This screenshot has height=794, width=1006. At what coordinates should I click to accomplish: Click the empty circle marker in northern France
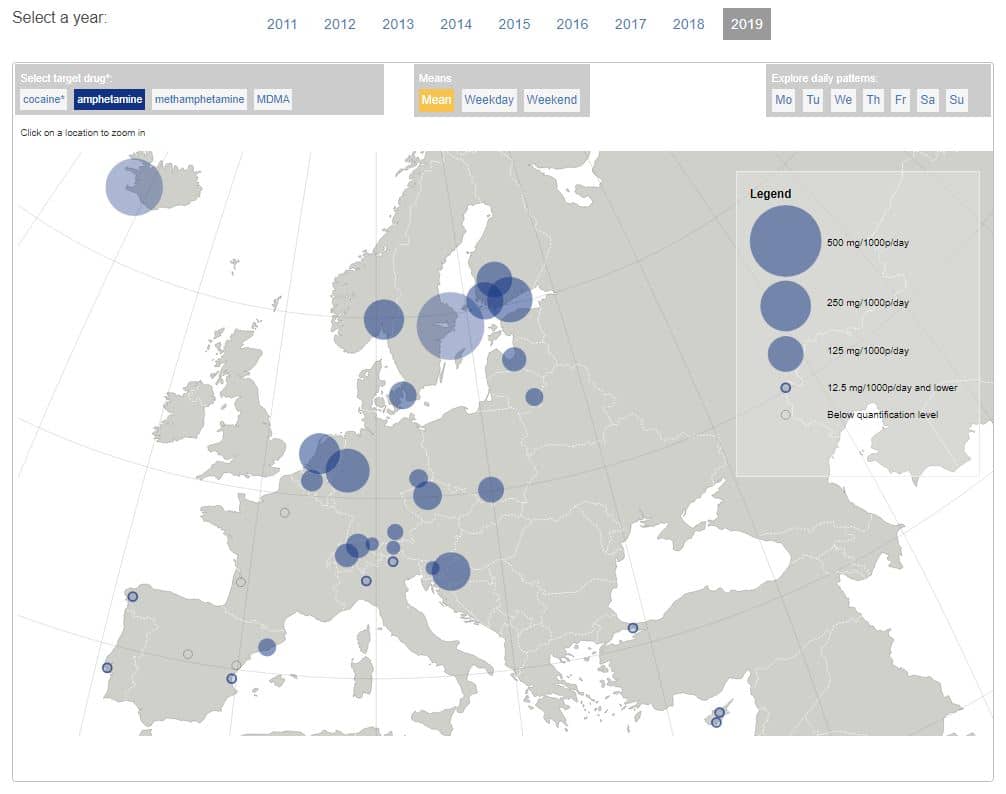tap(285, 513)
